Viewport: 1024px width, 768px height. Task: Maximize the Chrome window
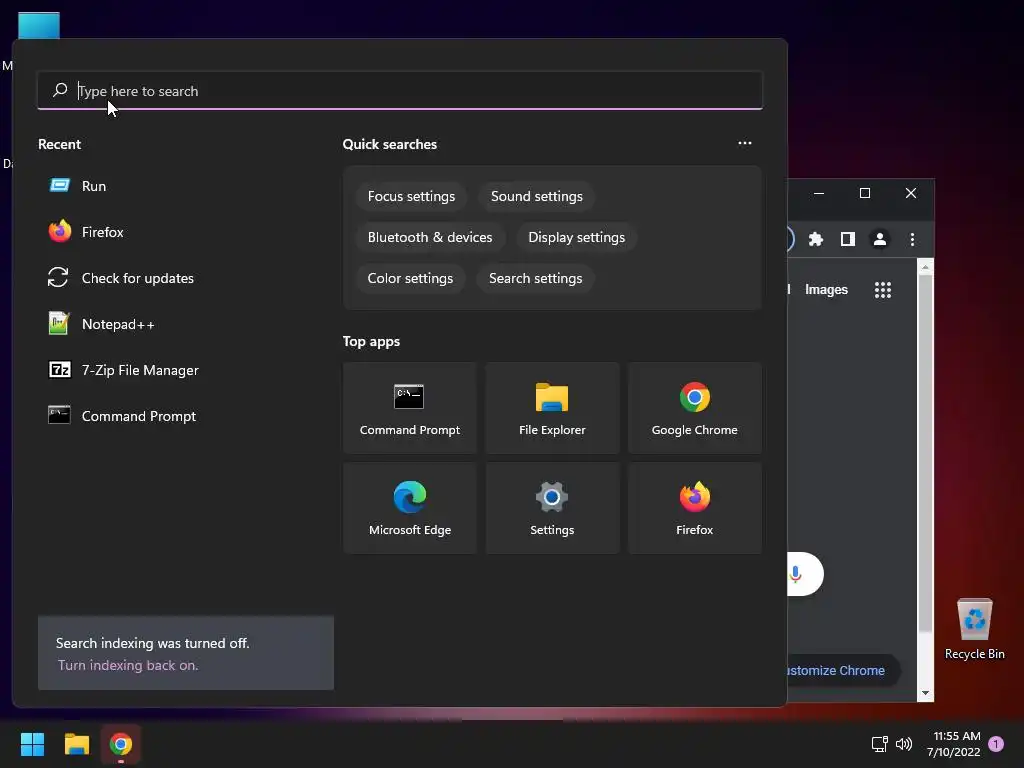865,193
